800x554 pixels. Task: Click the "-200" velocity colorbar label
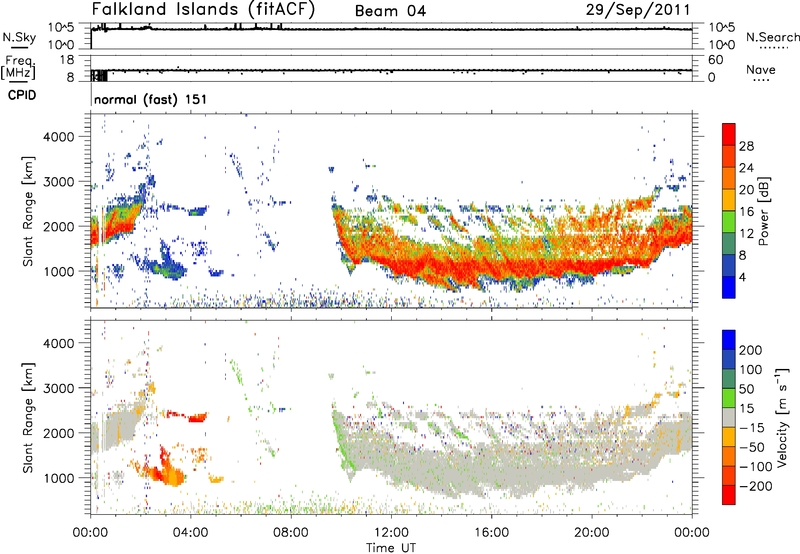click(756, 486)
